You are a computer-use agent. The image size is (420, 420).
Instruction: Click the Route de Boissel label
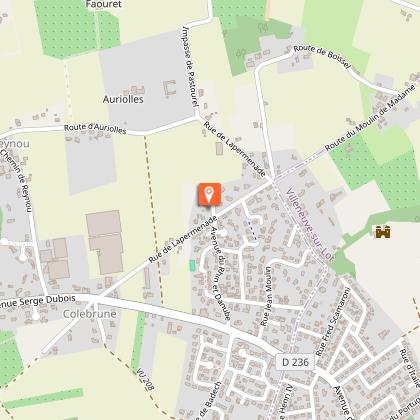point(322,56)
